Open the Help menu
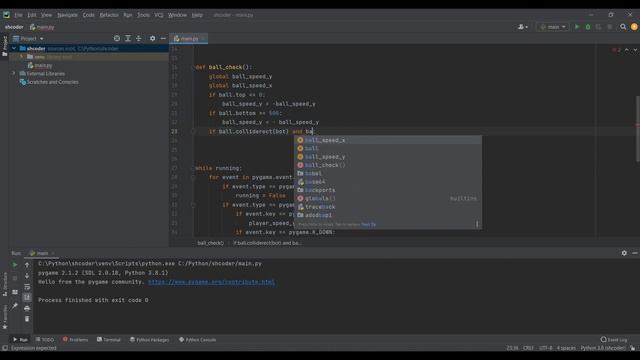This screenshot has width=640, height=360. point(197,15)
